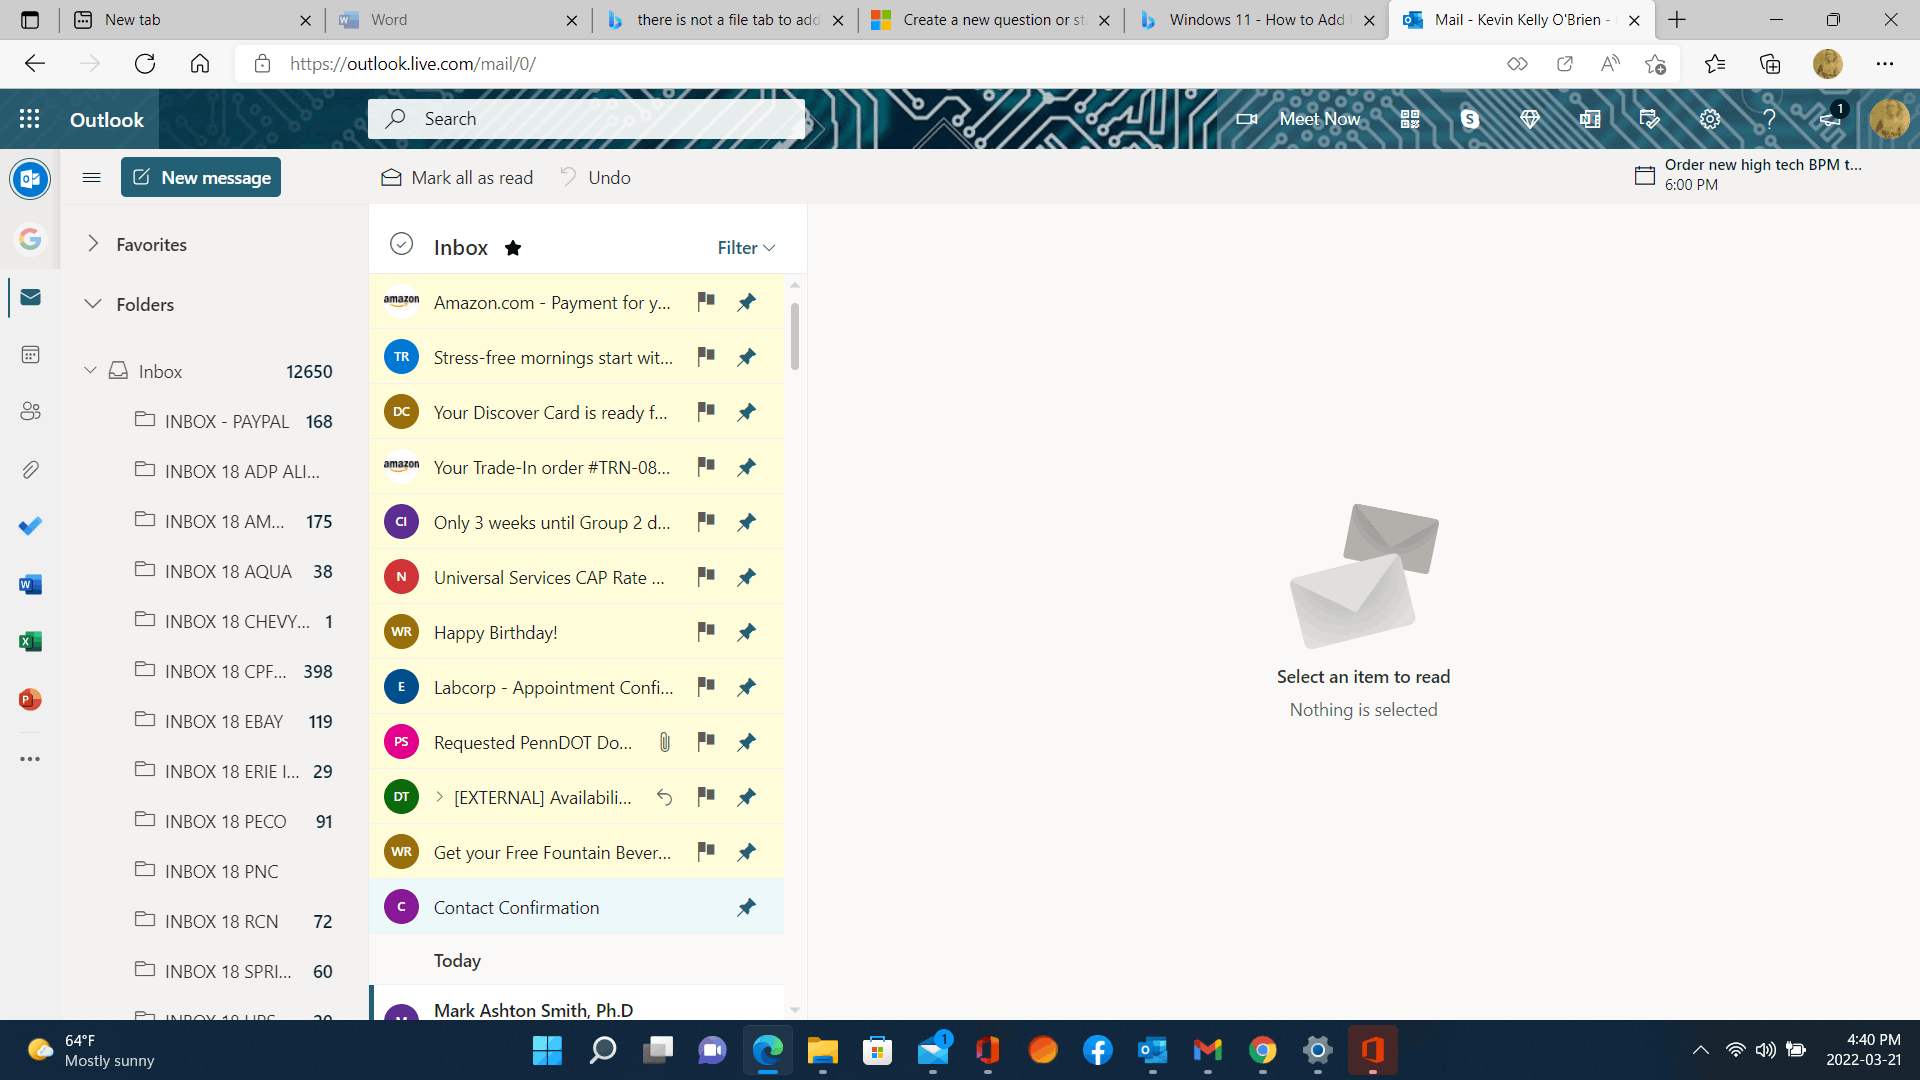Open the Filter dropdown

point(746,247)
